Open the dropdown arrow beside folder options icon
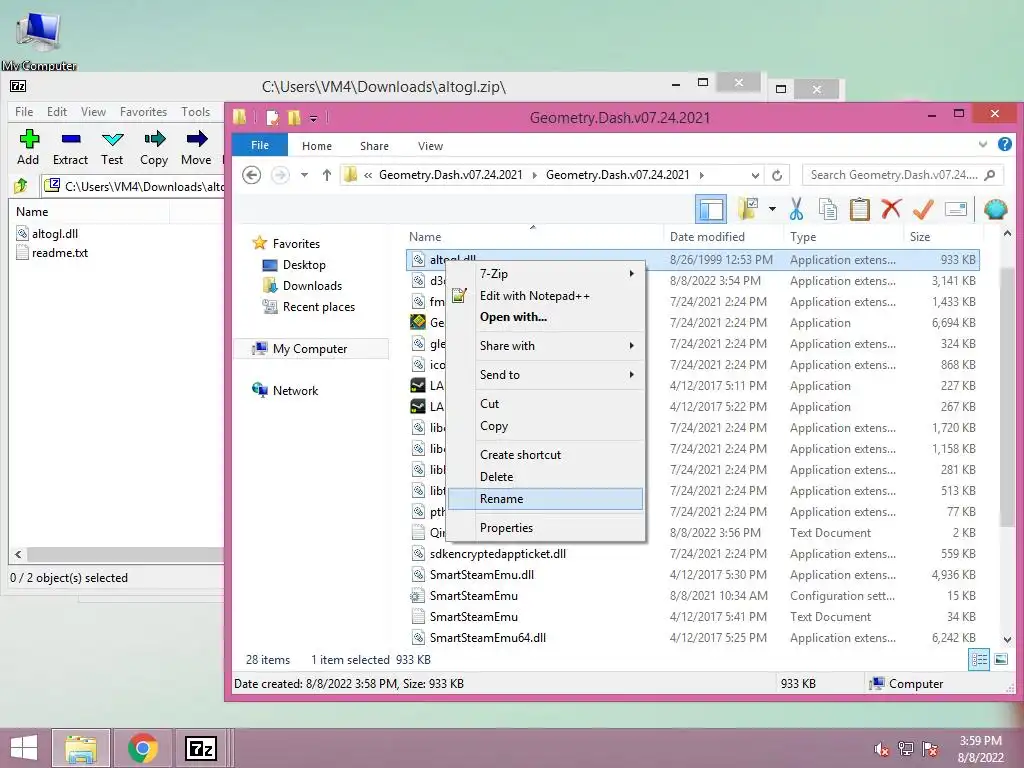The height and width of the screenshot is (768, 1024). pyautogui.click(x=772, y=209)
